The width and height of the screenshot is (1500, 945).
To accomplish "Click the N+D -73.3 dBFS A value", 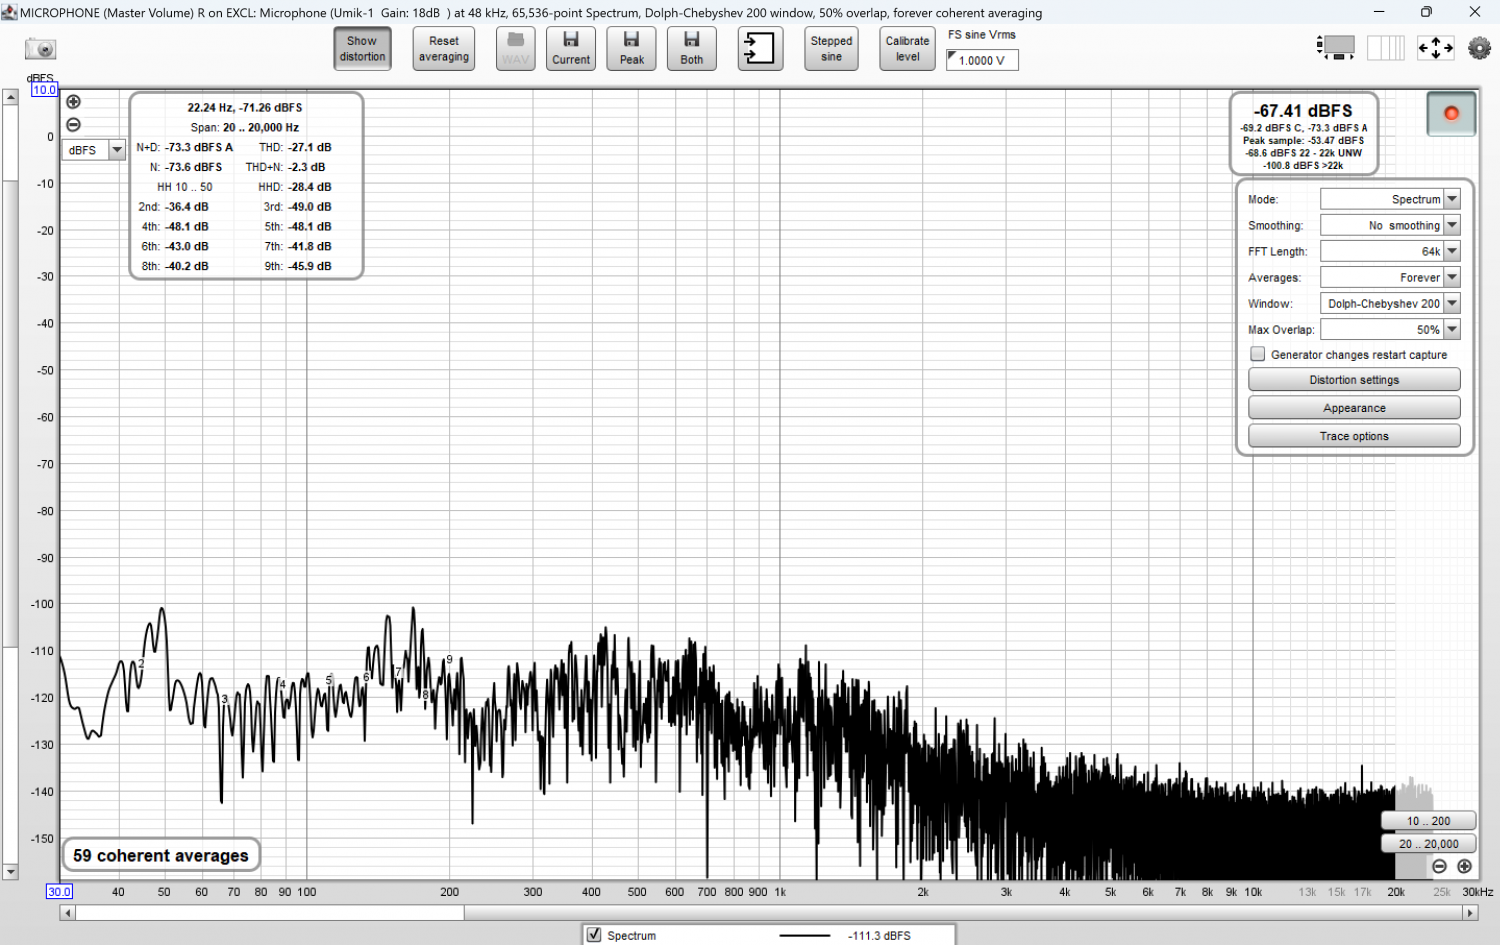I will coord(199,147).
